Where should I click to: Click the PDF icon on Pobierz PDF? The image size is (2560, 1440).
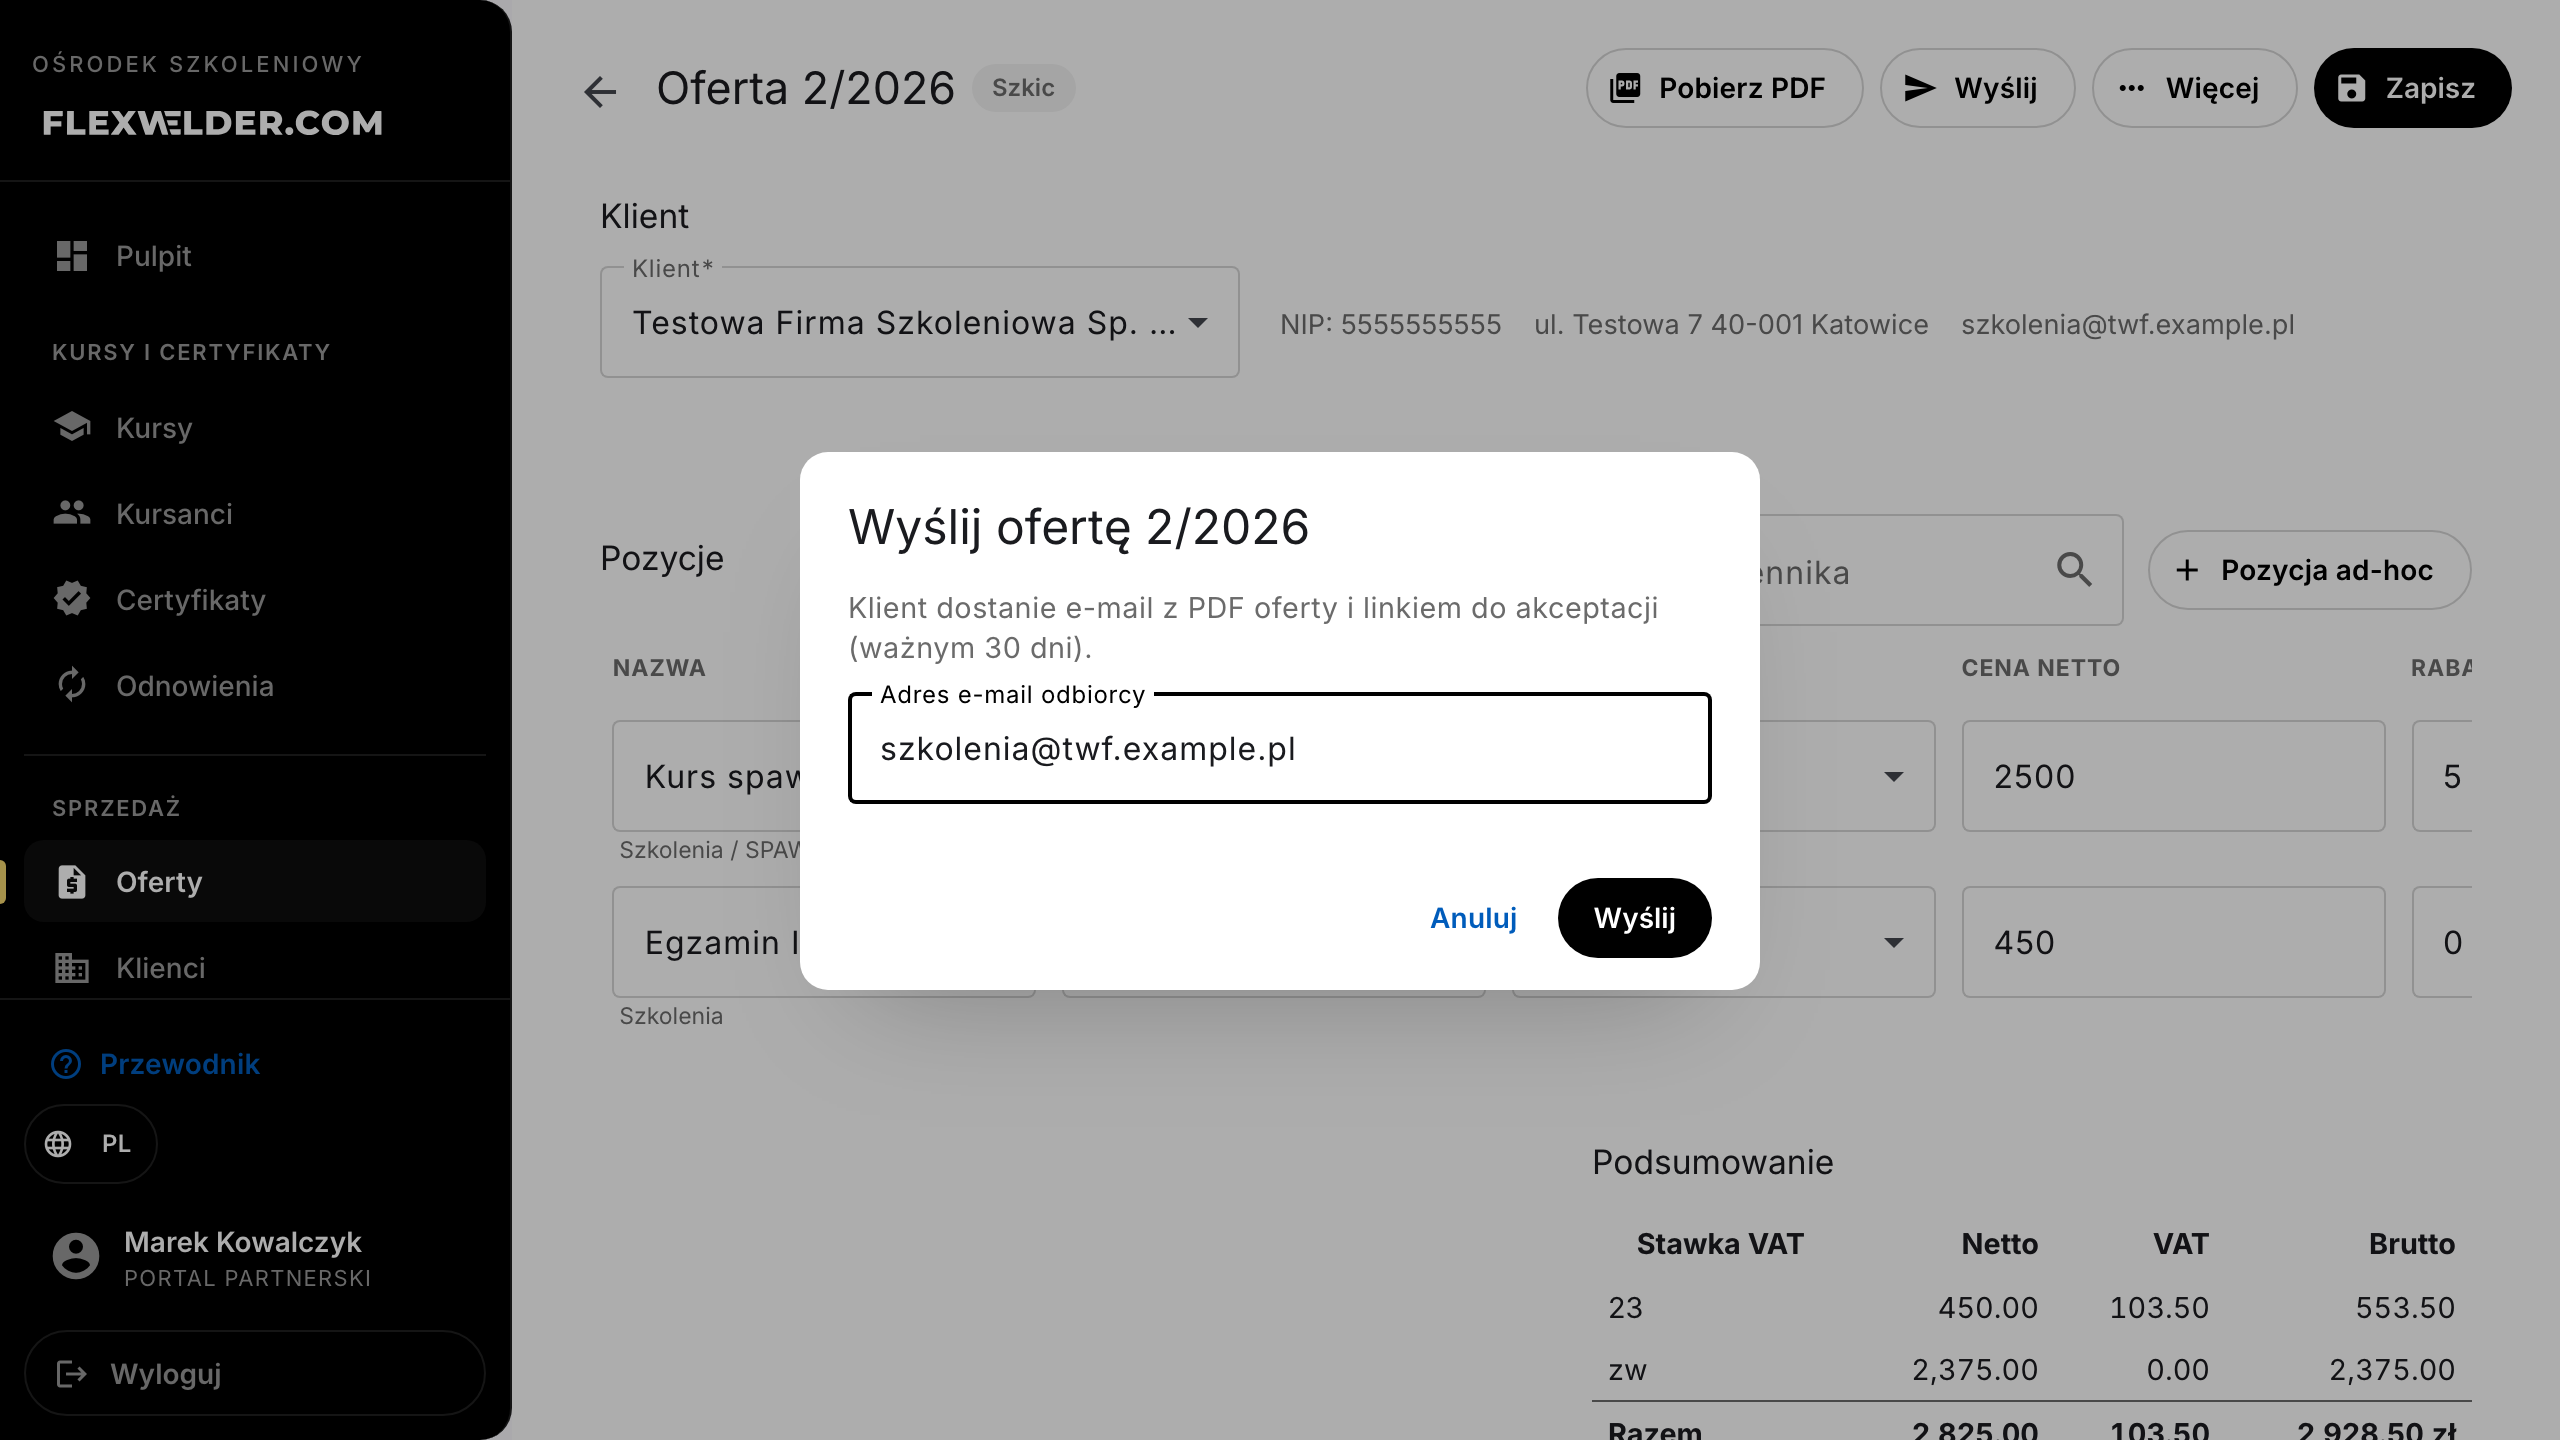(1625, 88)
